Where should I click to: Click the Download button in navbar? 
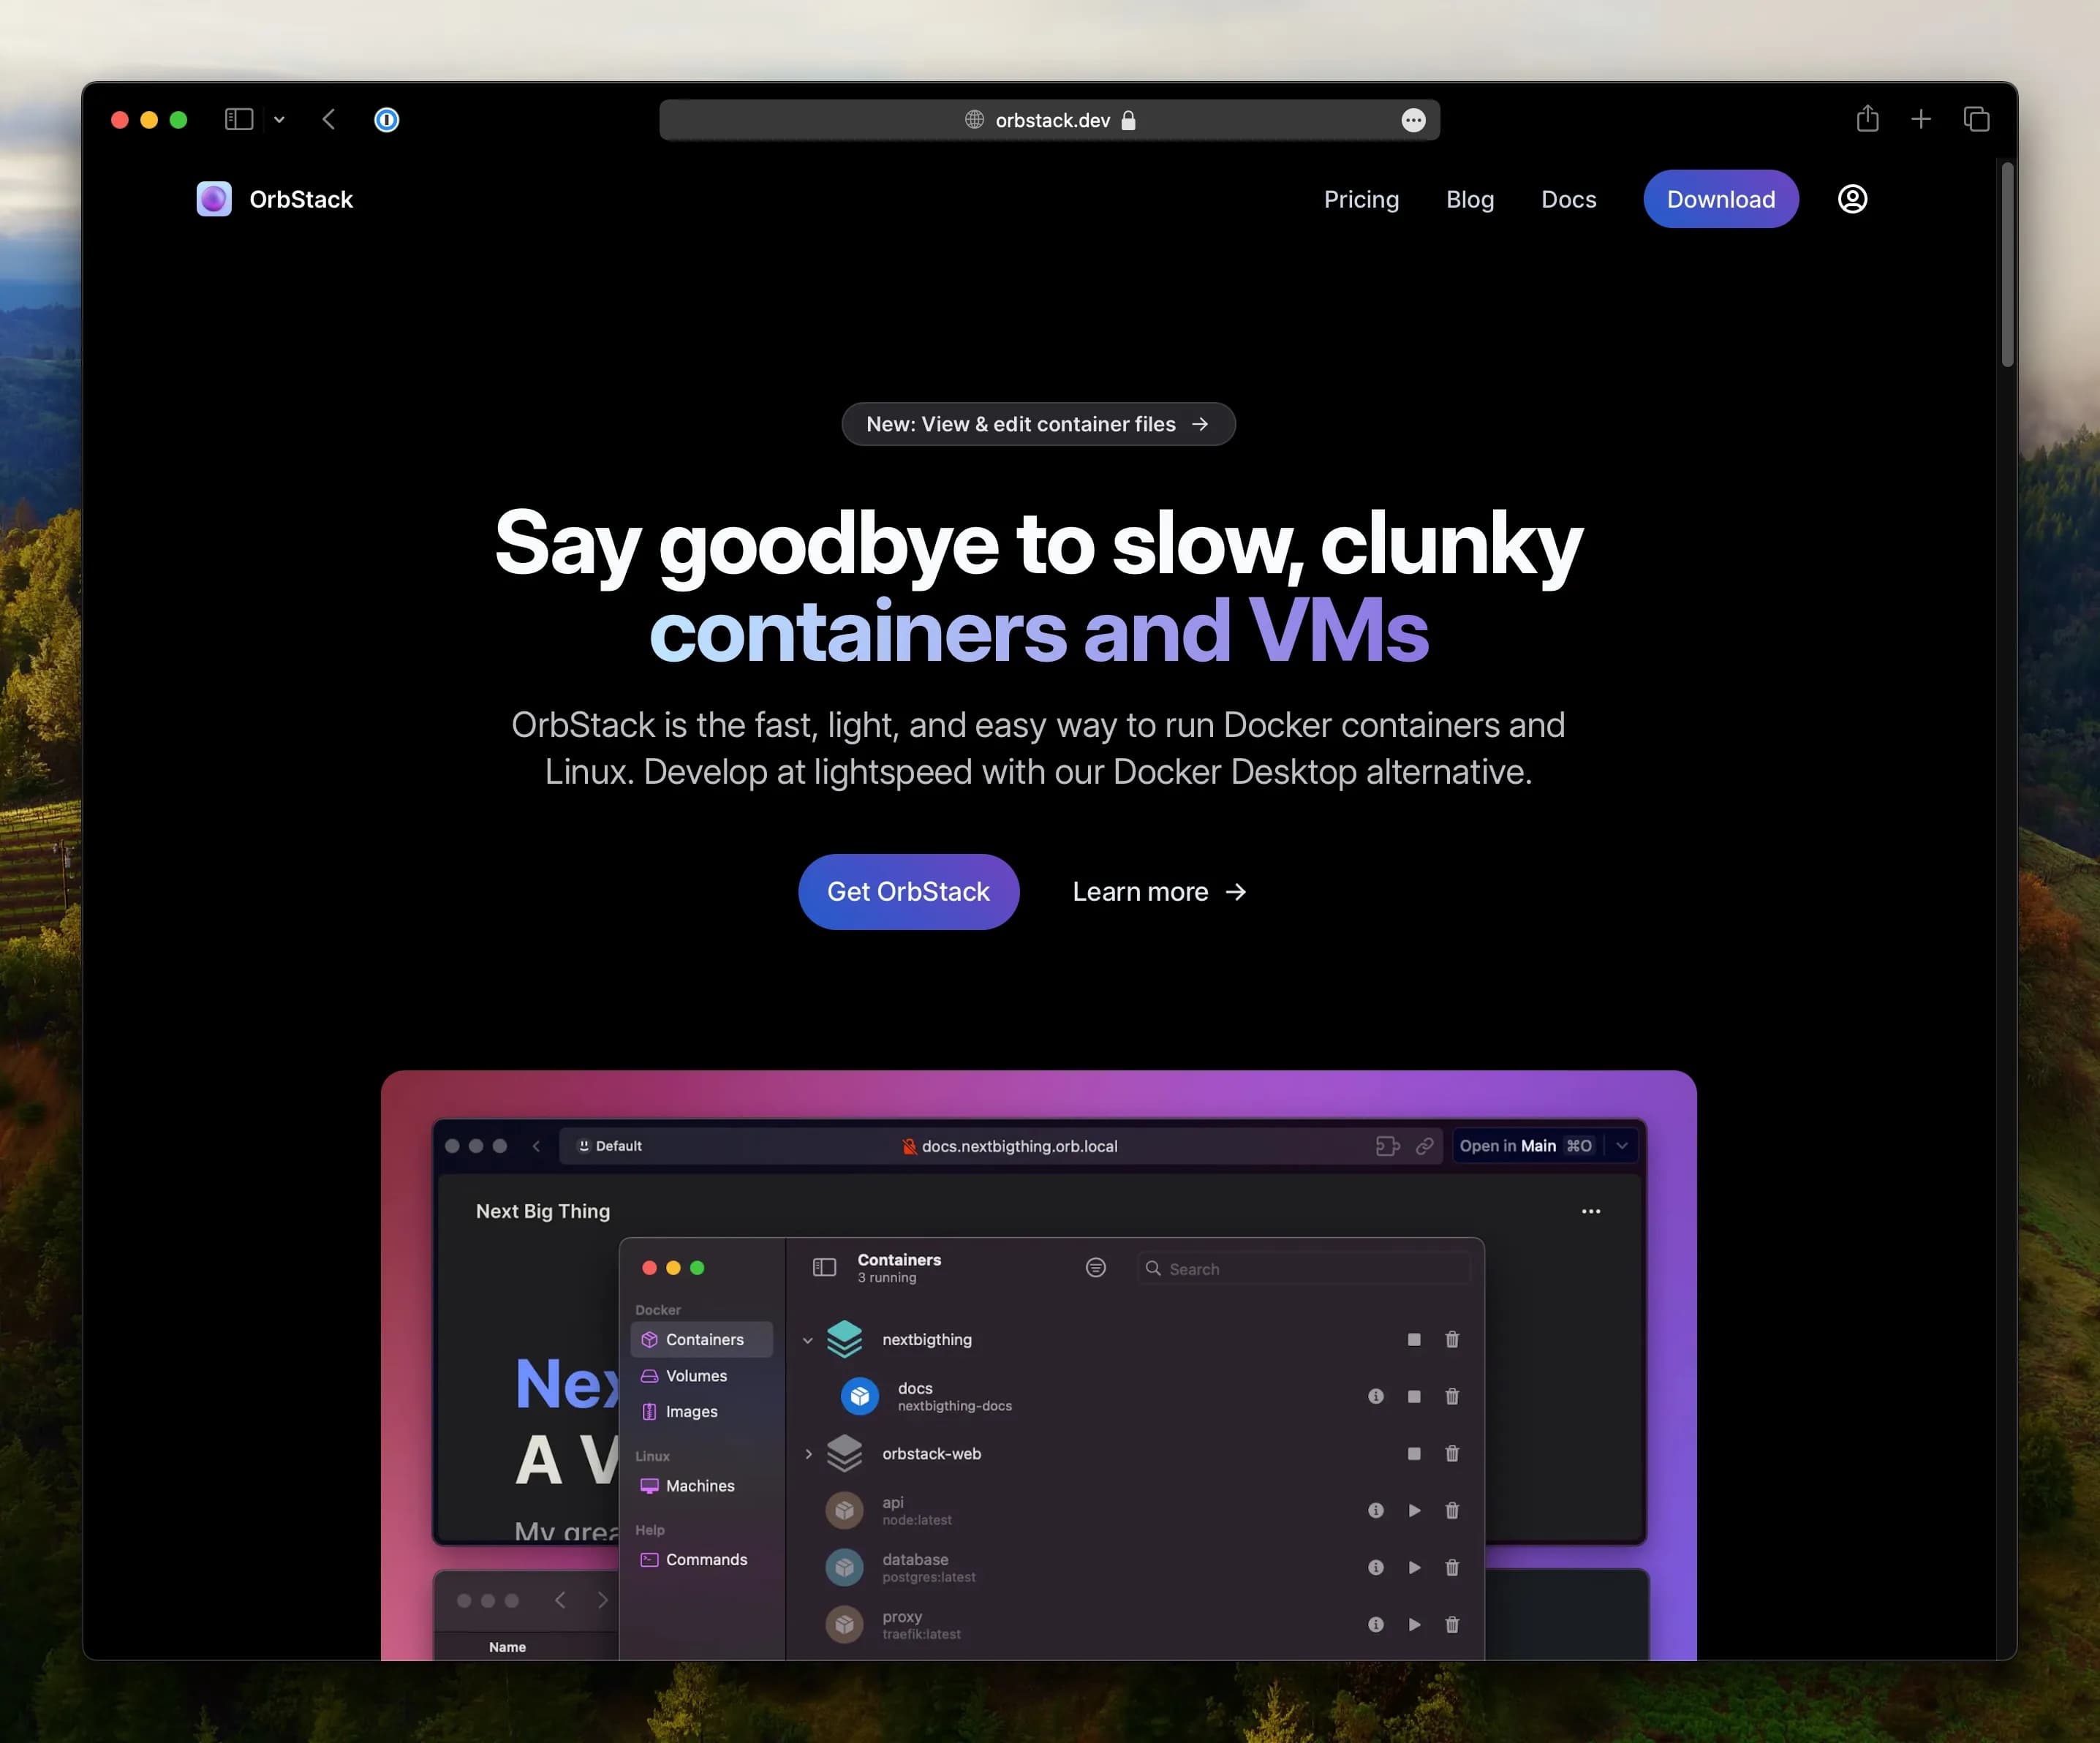pyautogui.click(x=1721, y=199)
